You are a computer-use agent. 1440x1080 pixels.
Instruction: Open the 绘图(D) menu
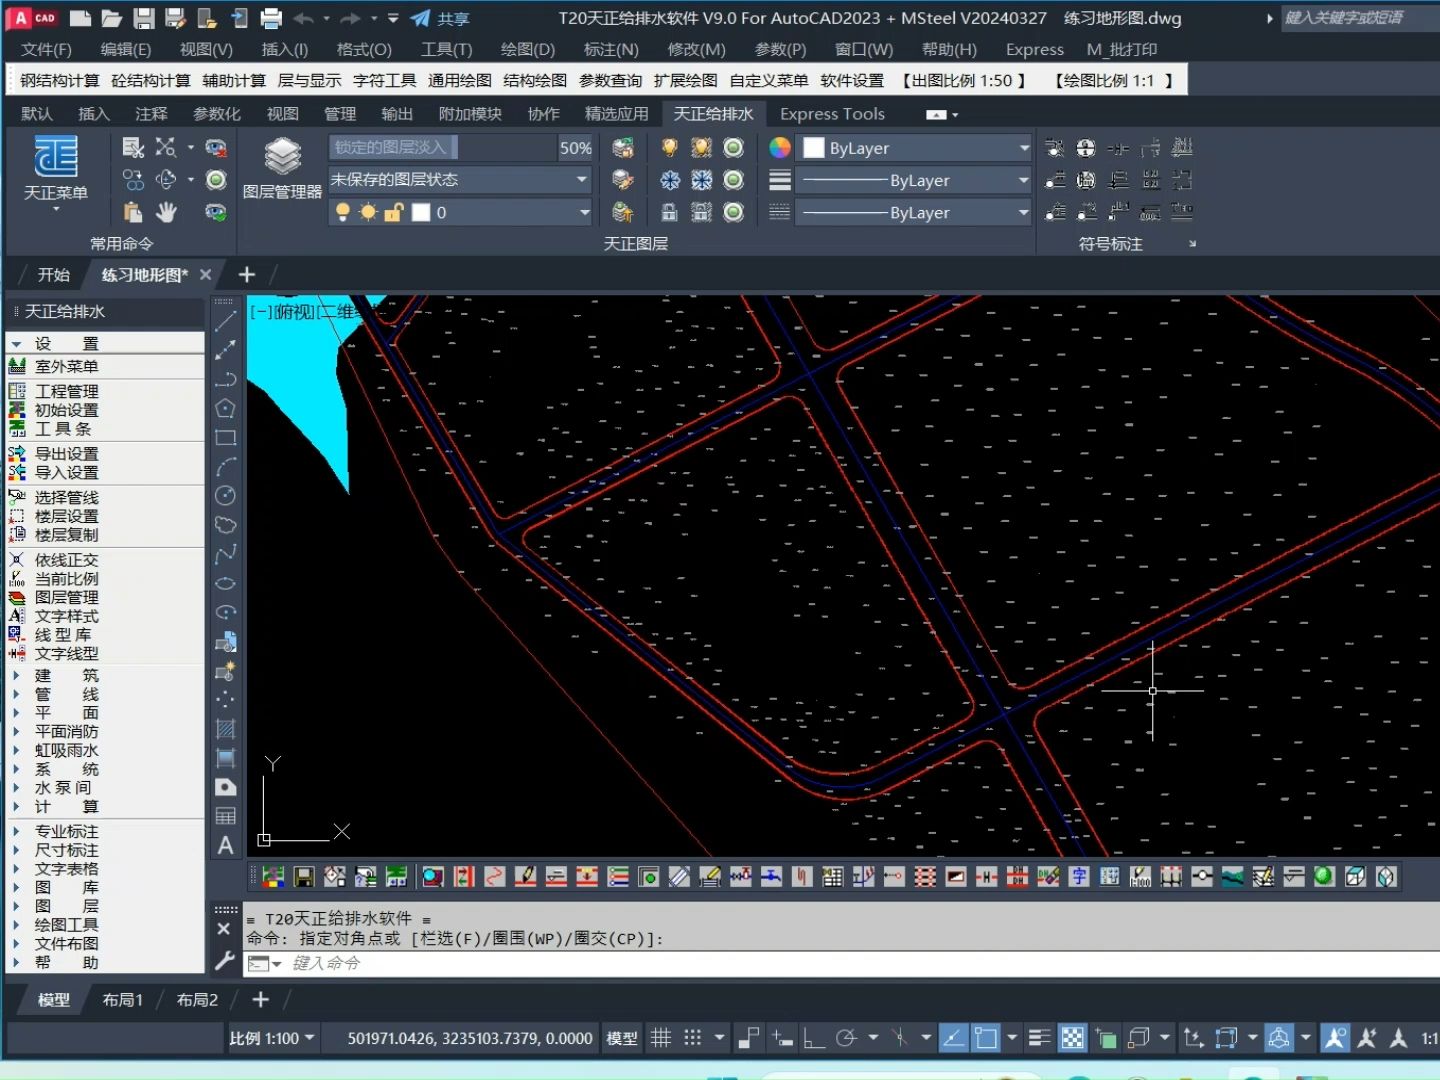pos(527,49)
